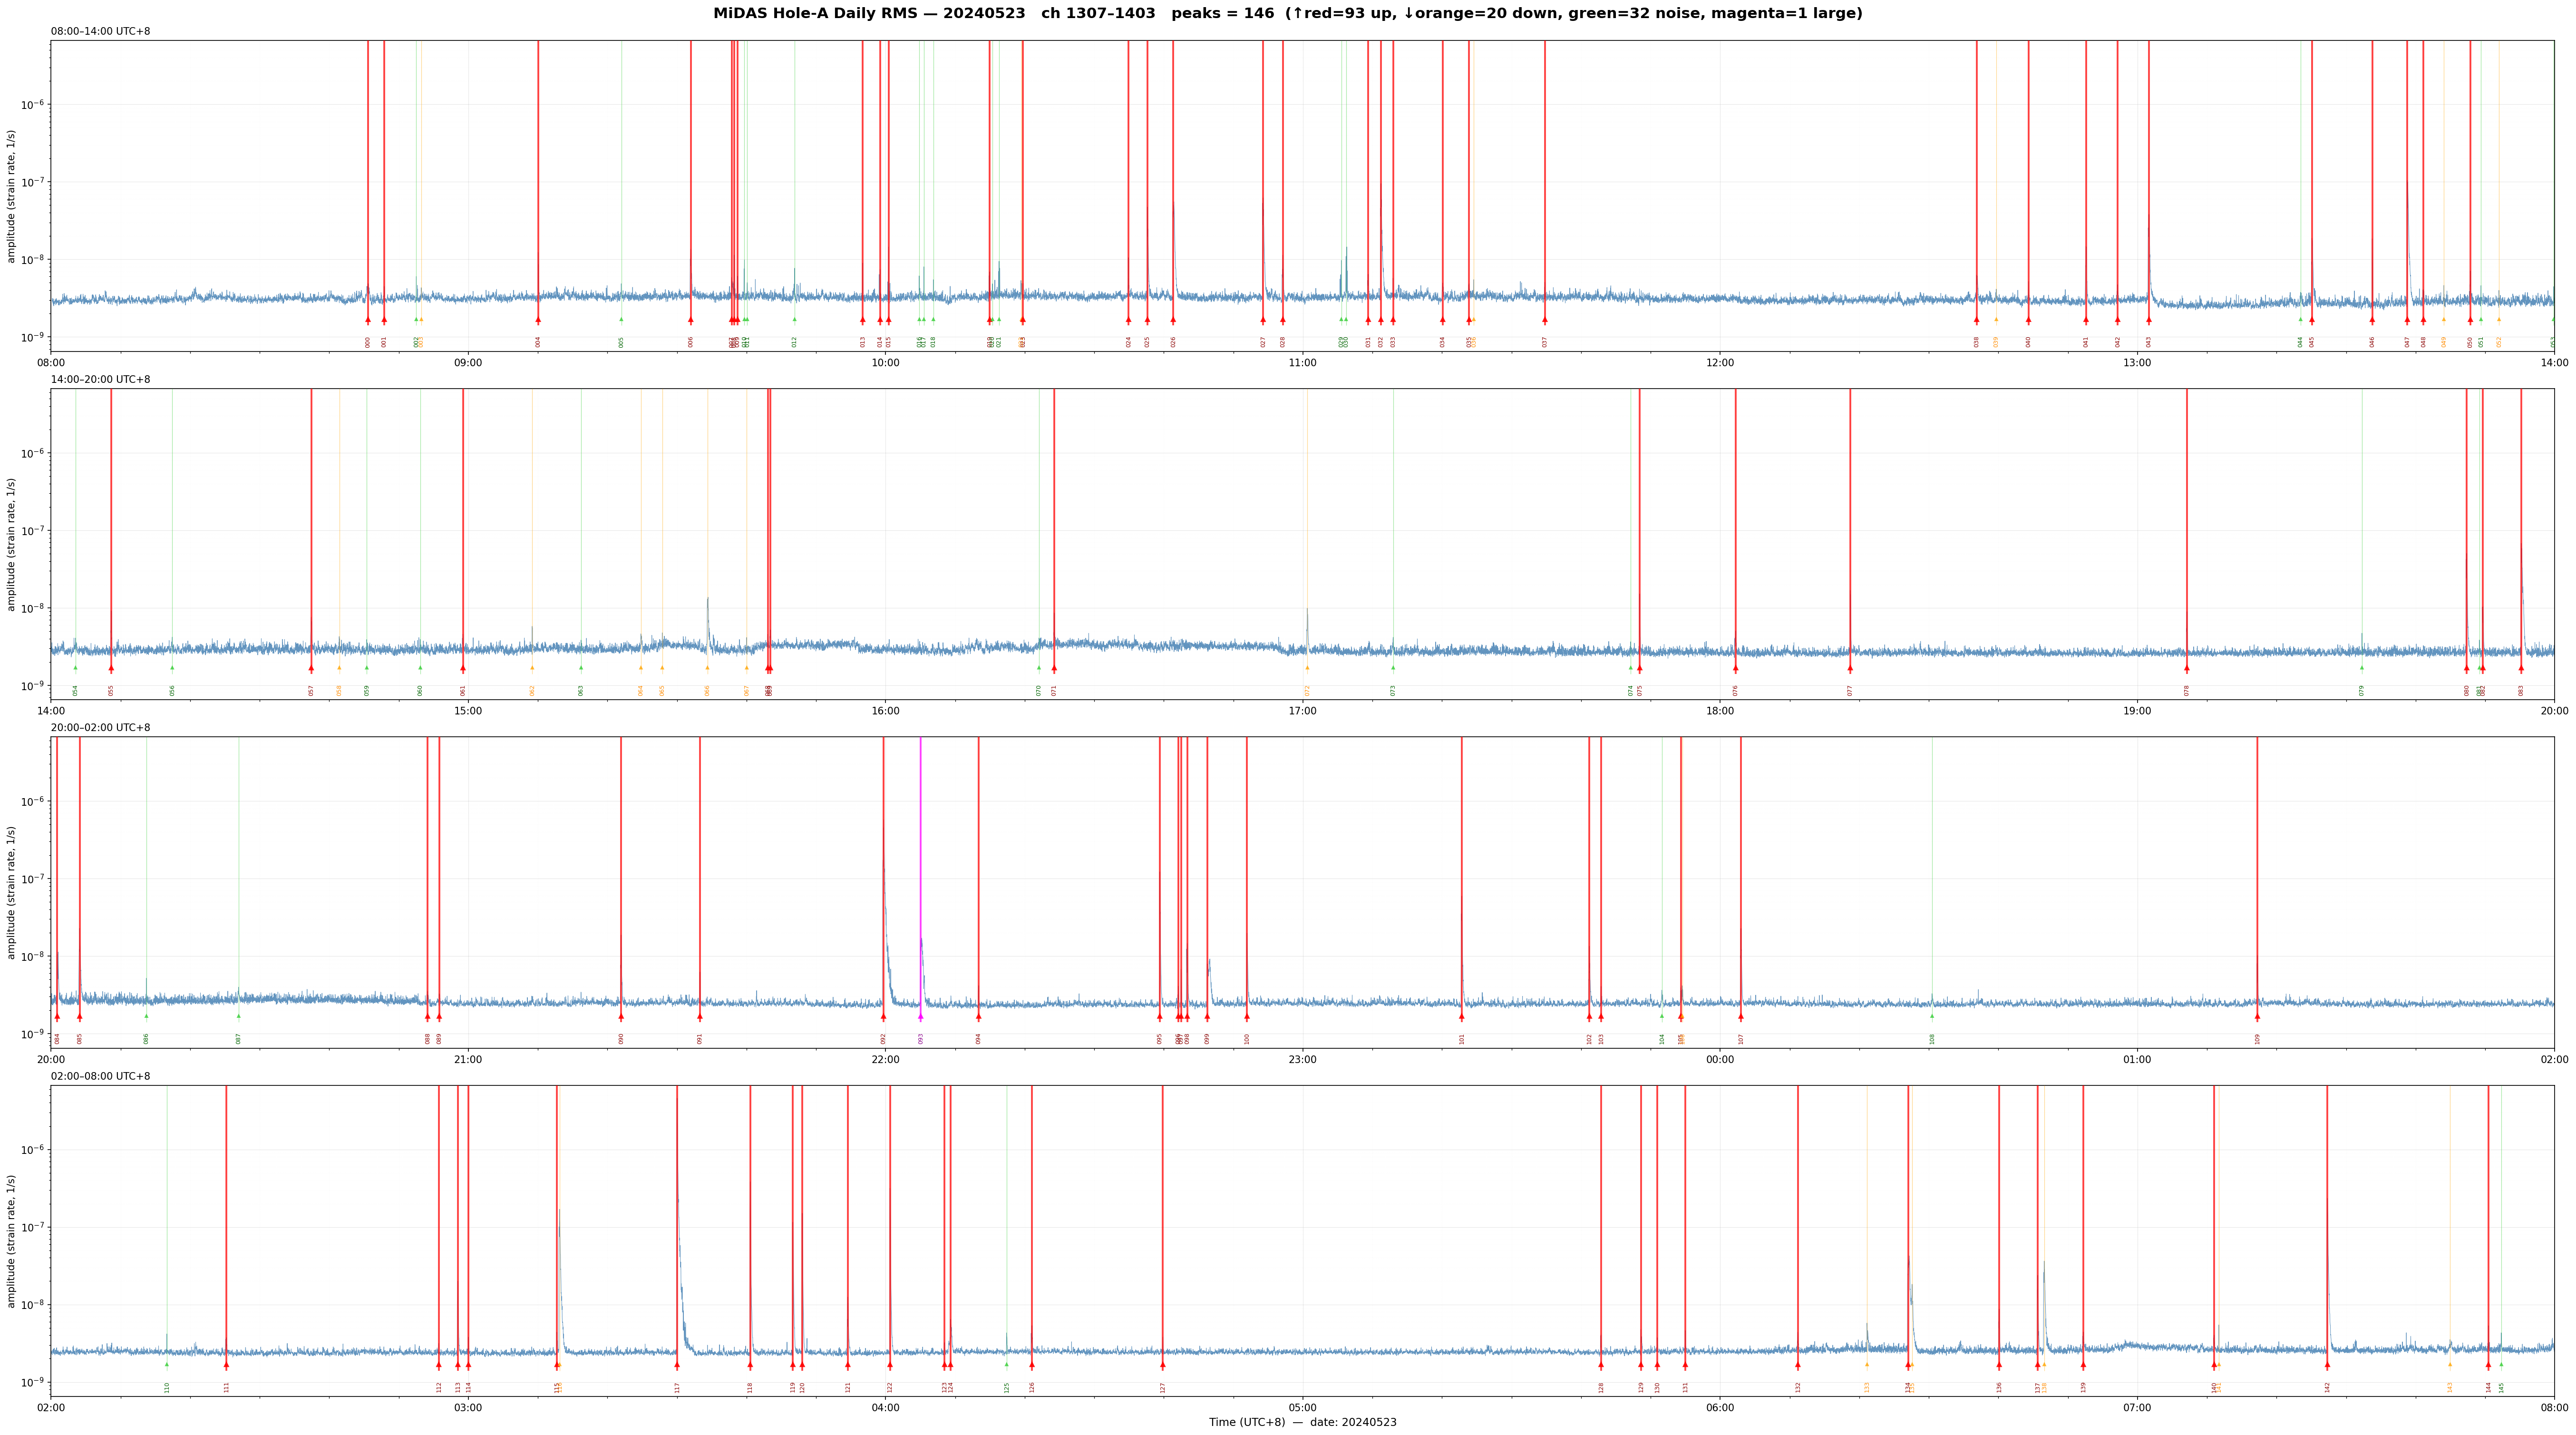Screen dimensions: 2576x1435
Task: Click the '00:00' time tick label
Action: pyautogui.click(x=1720, y=1059)
